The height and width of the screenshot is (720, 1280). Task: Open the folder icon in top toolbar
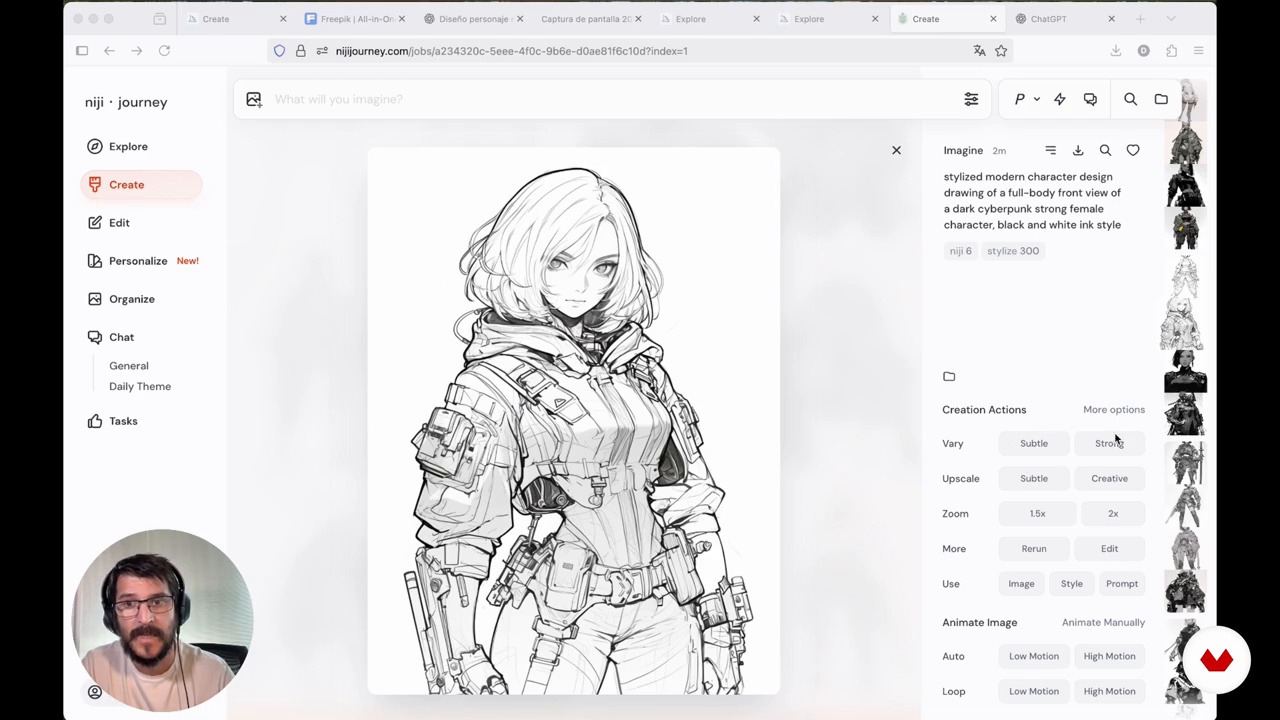(x=1161, y=99)
